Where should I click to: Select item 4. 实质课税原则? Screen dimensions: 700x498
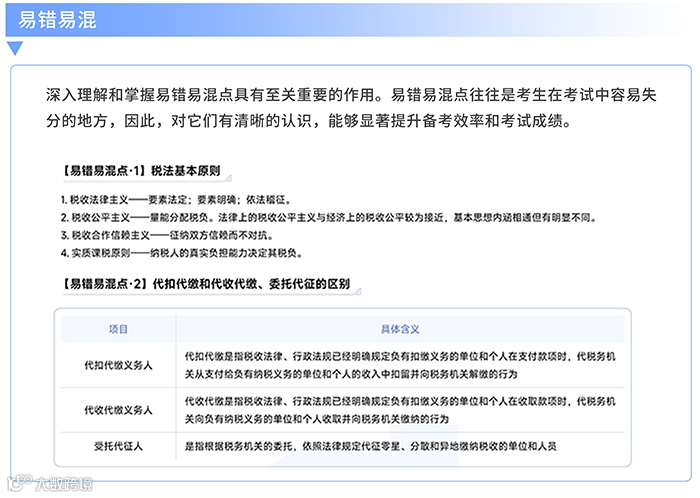pyautogui.click(x=182, y=253)
